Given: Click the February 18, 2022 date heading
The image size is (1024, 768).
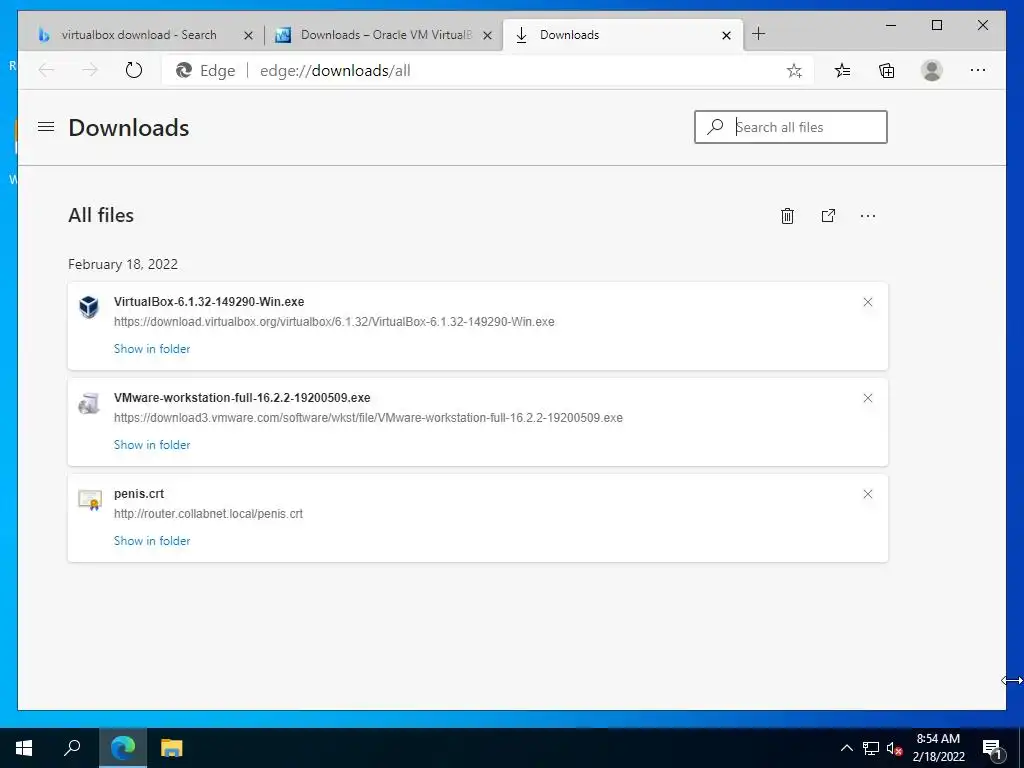Looking at the screenshot, I should (123, 264).
